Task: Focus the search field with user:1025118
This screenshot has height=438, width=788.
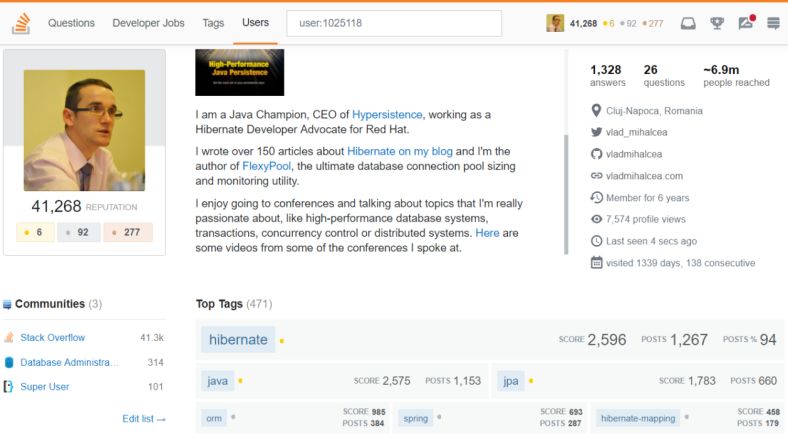Action: 394,23
